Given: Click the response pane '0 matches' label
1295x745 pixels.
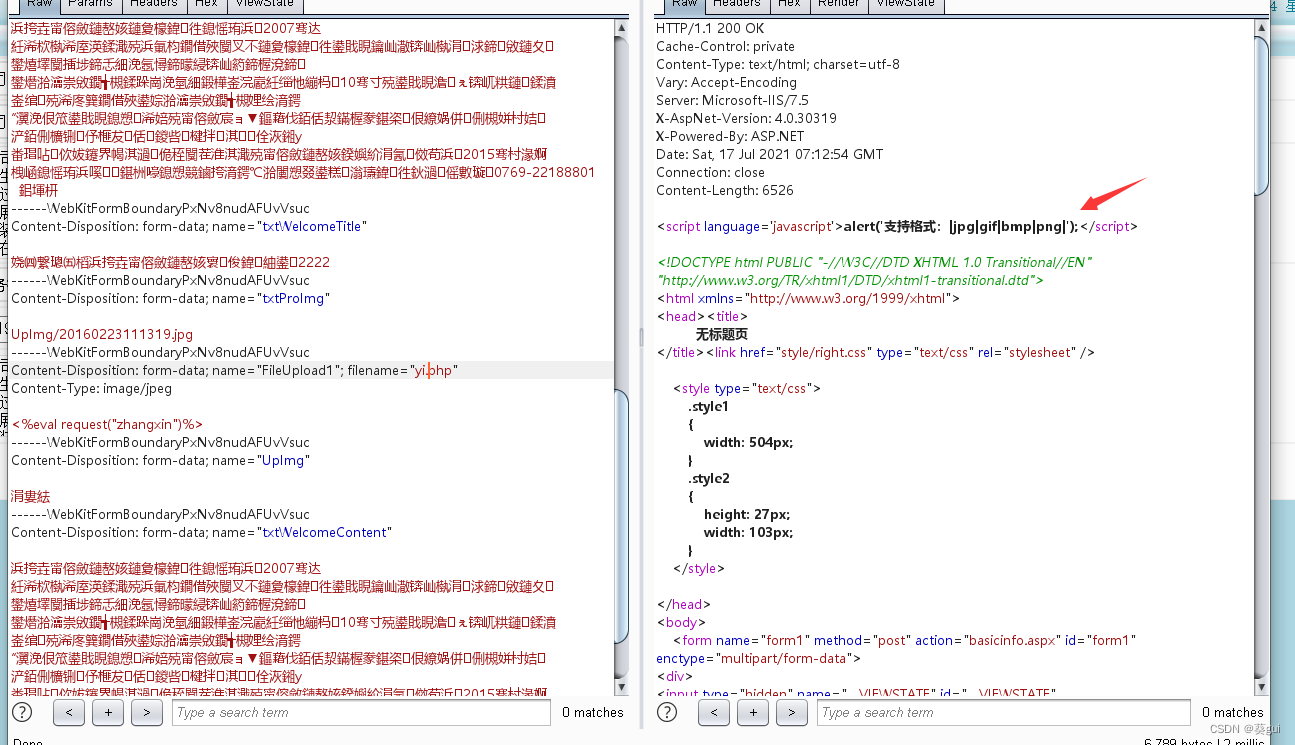Looking at the screenshot, I should coord(1232,712).
